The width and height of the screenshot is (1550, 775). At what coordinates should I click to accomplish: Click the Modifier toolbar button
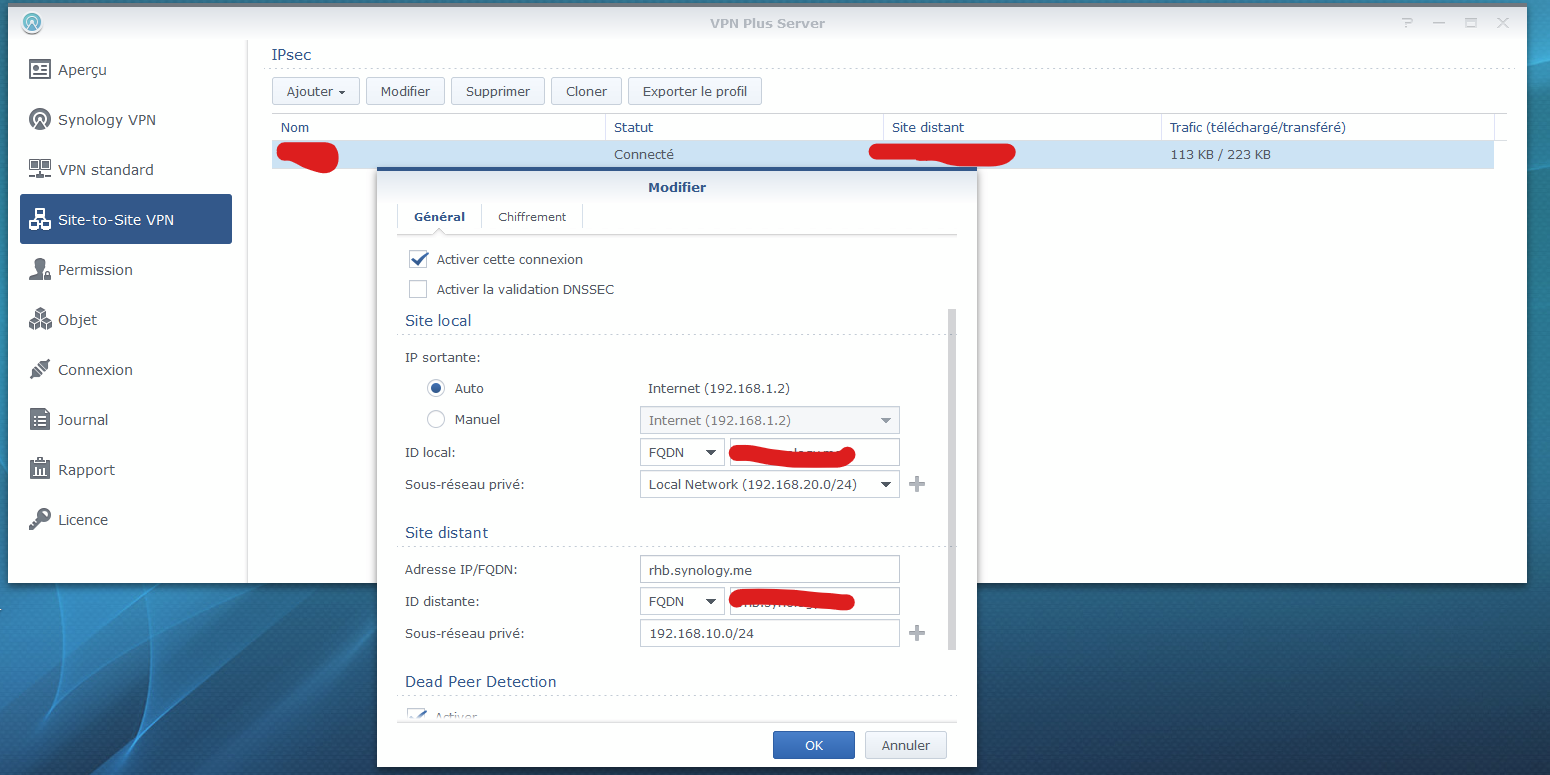click(x=405, y=91)
